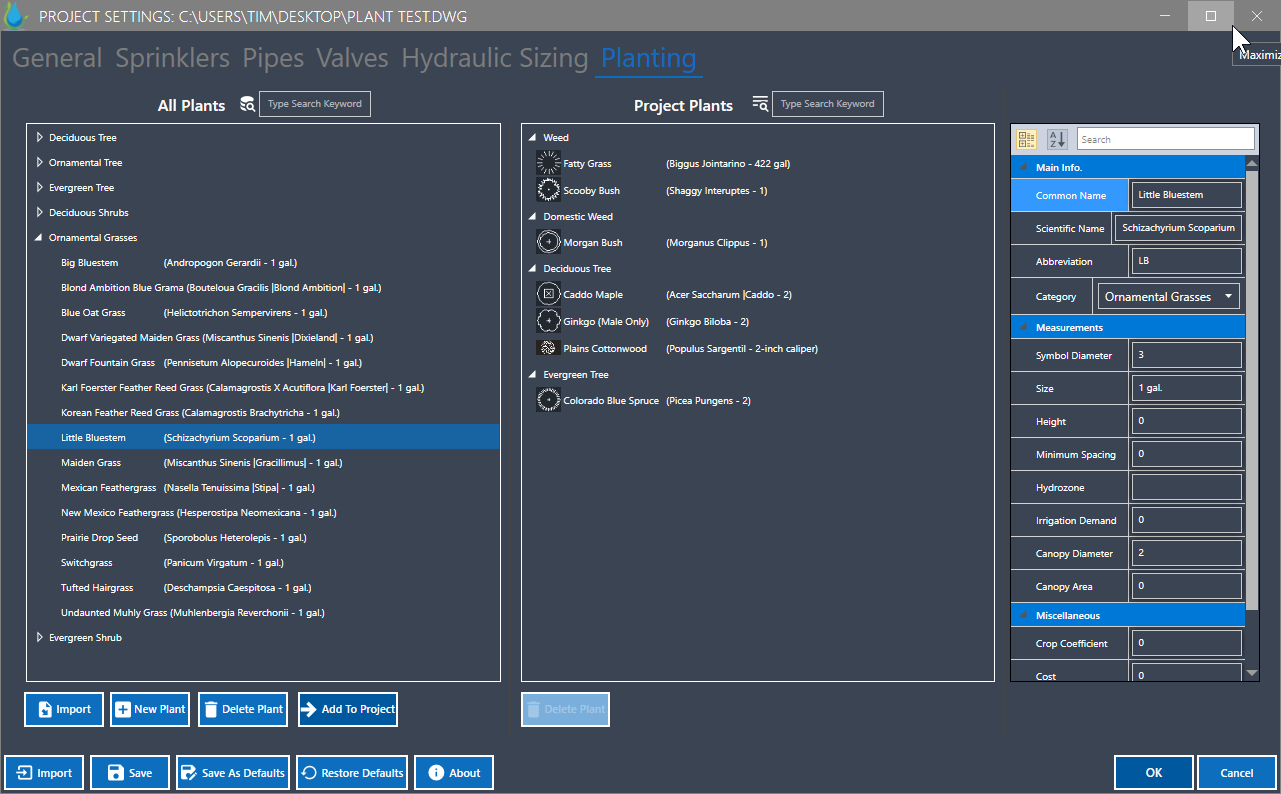The width and height of the screenshot is (1281, 794).
Task: Expand the Deciduous Tree category in All Plants
Action: coord(40,138)
